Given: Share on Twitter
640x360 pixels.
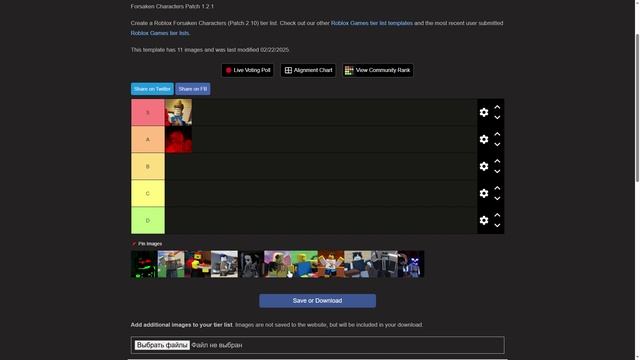Looking at the screenshot, I should pyautogui.click(x=152, y=89).
